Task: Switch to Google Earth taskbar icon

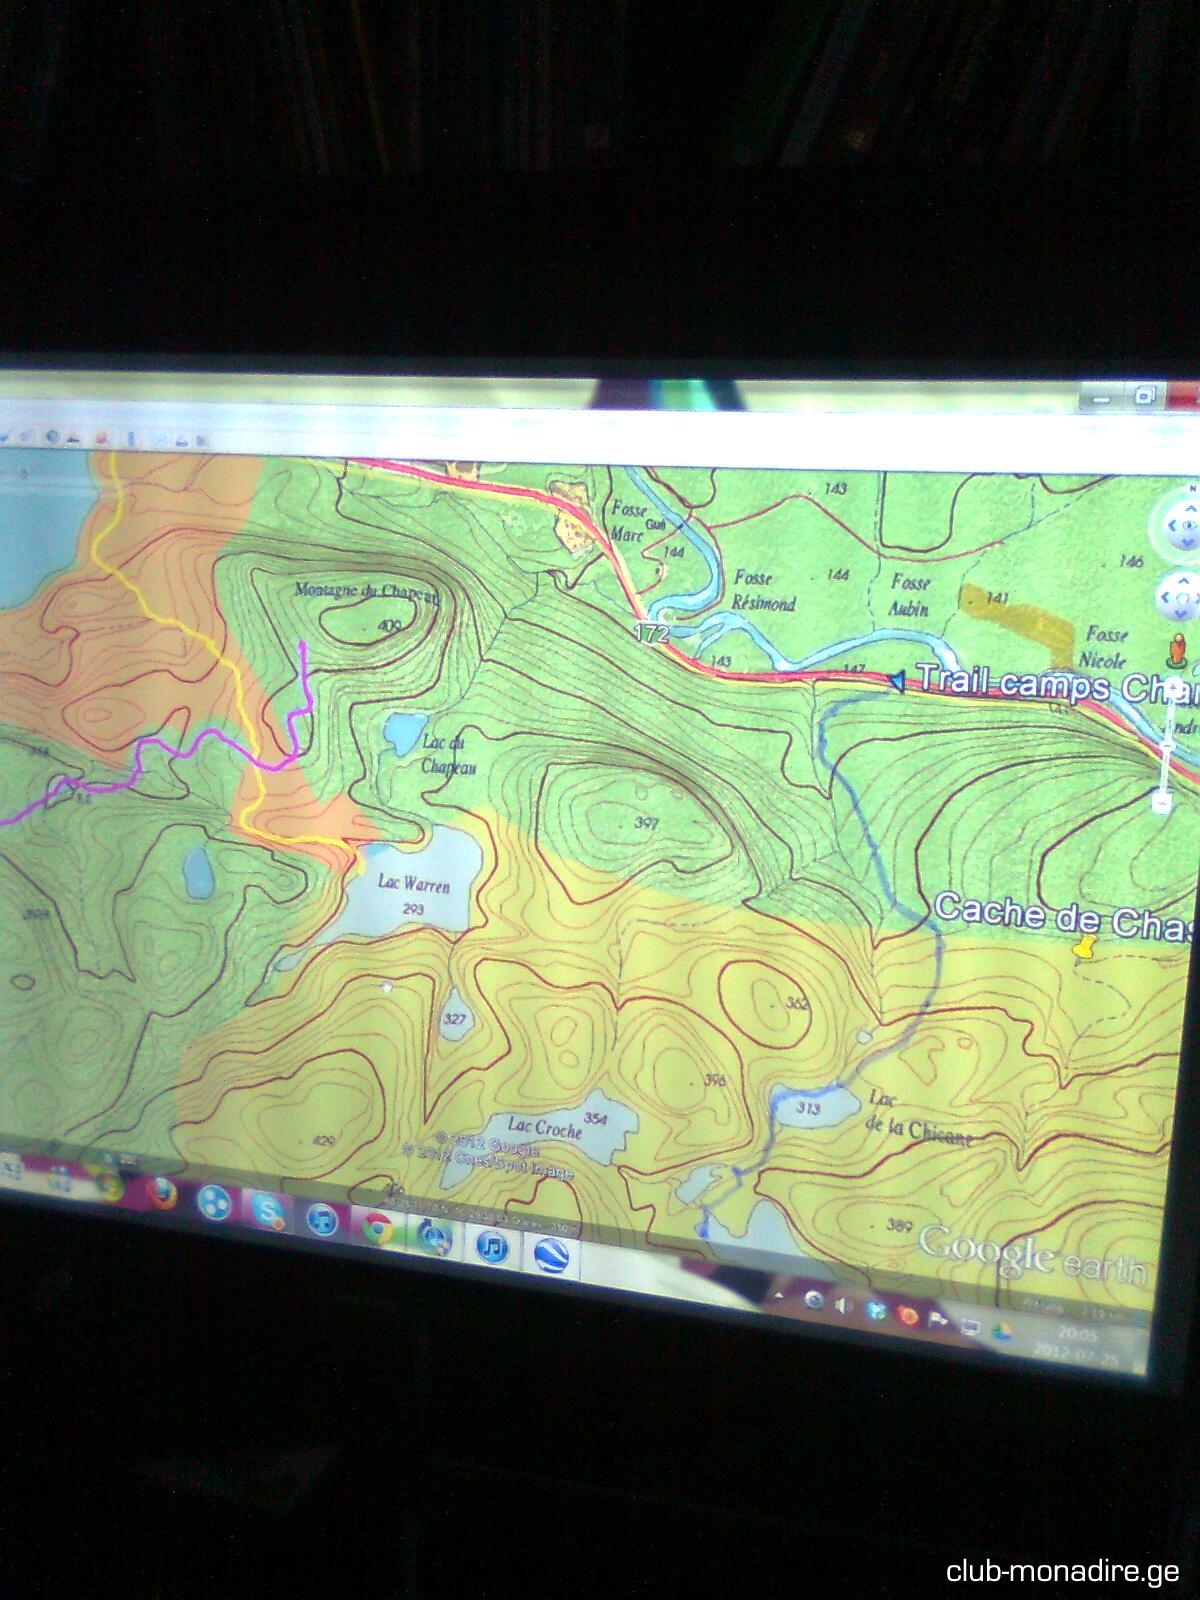Action: (x=549, y=1254)
